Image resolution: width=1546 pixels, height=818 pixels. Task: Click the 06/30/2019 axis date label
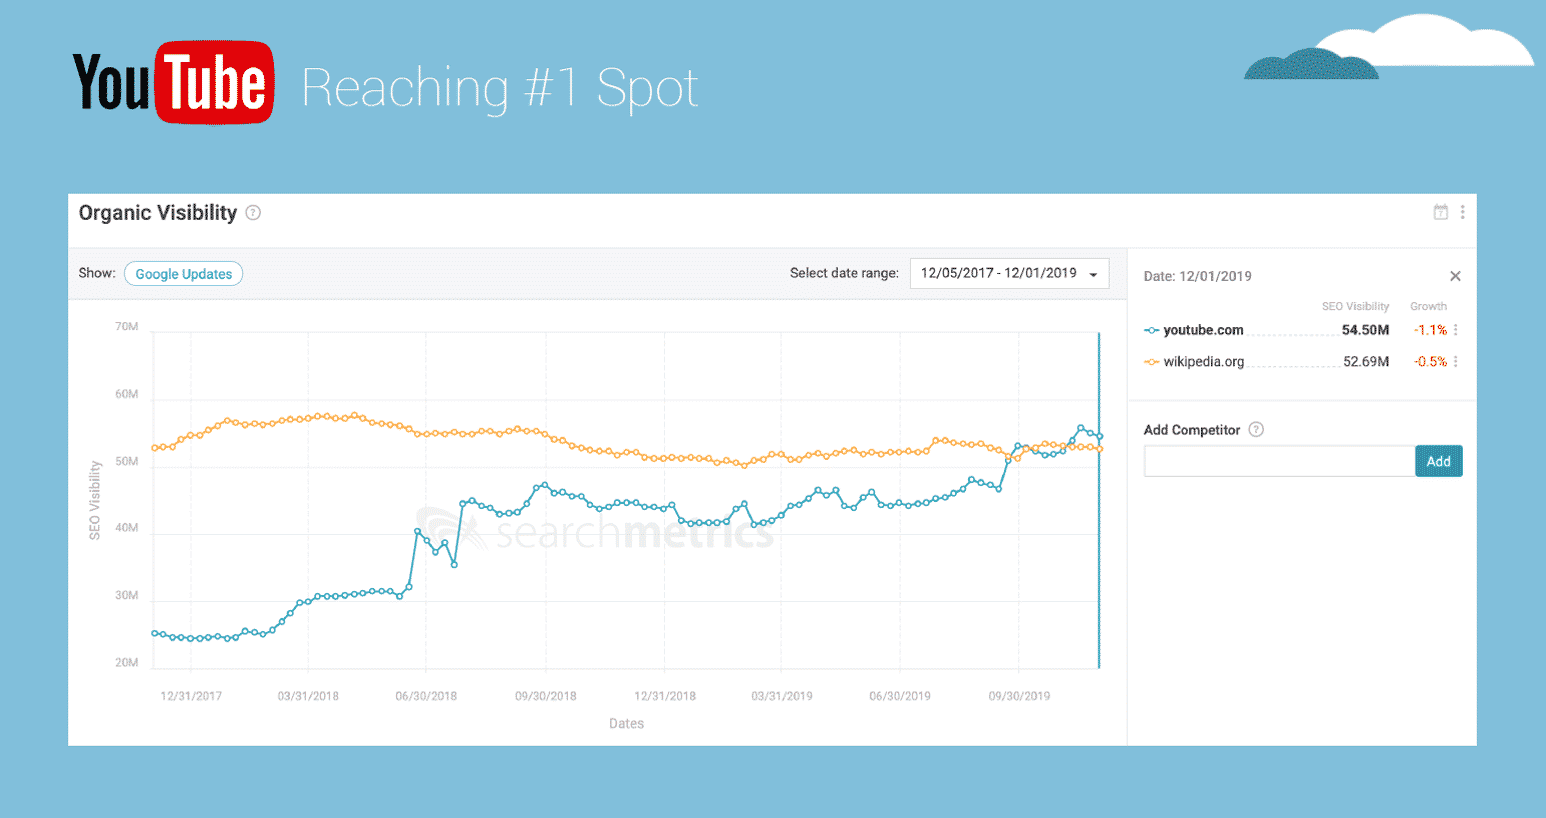pos(900,696)
